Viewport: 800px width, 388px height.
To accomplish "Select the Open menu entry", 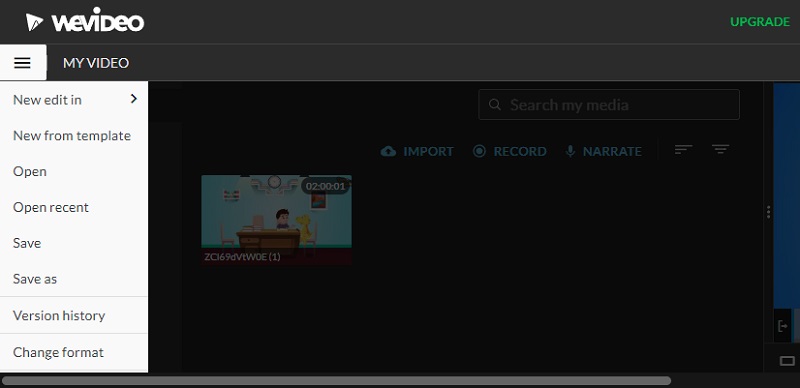I will tap(30, 172).
